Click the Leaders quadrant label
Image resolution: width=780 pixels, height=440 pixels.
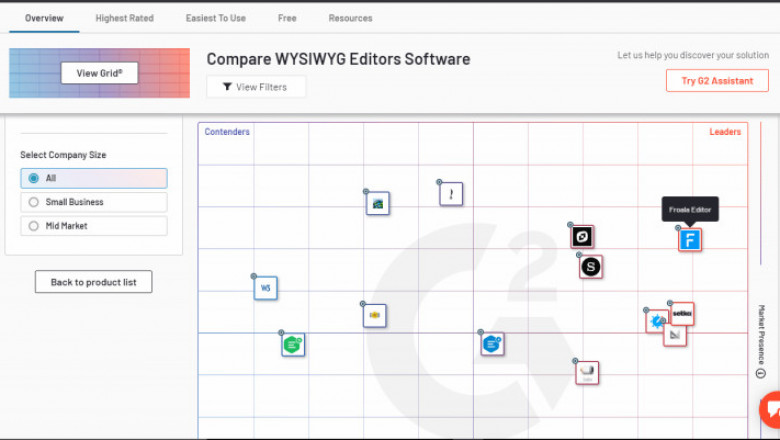[725, 132]
